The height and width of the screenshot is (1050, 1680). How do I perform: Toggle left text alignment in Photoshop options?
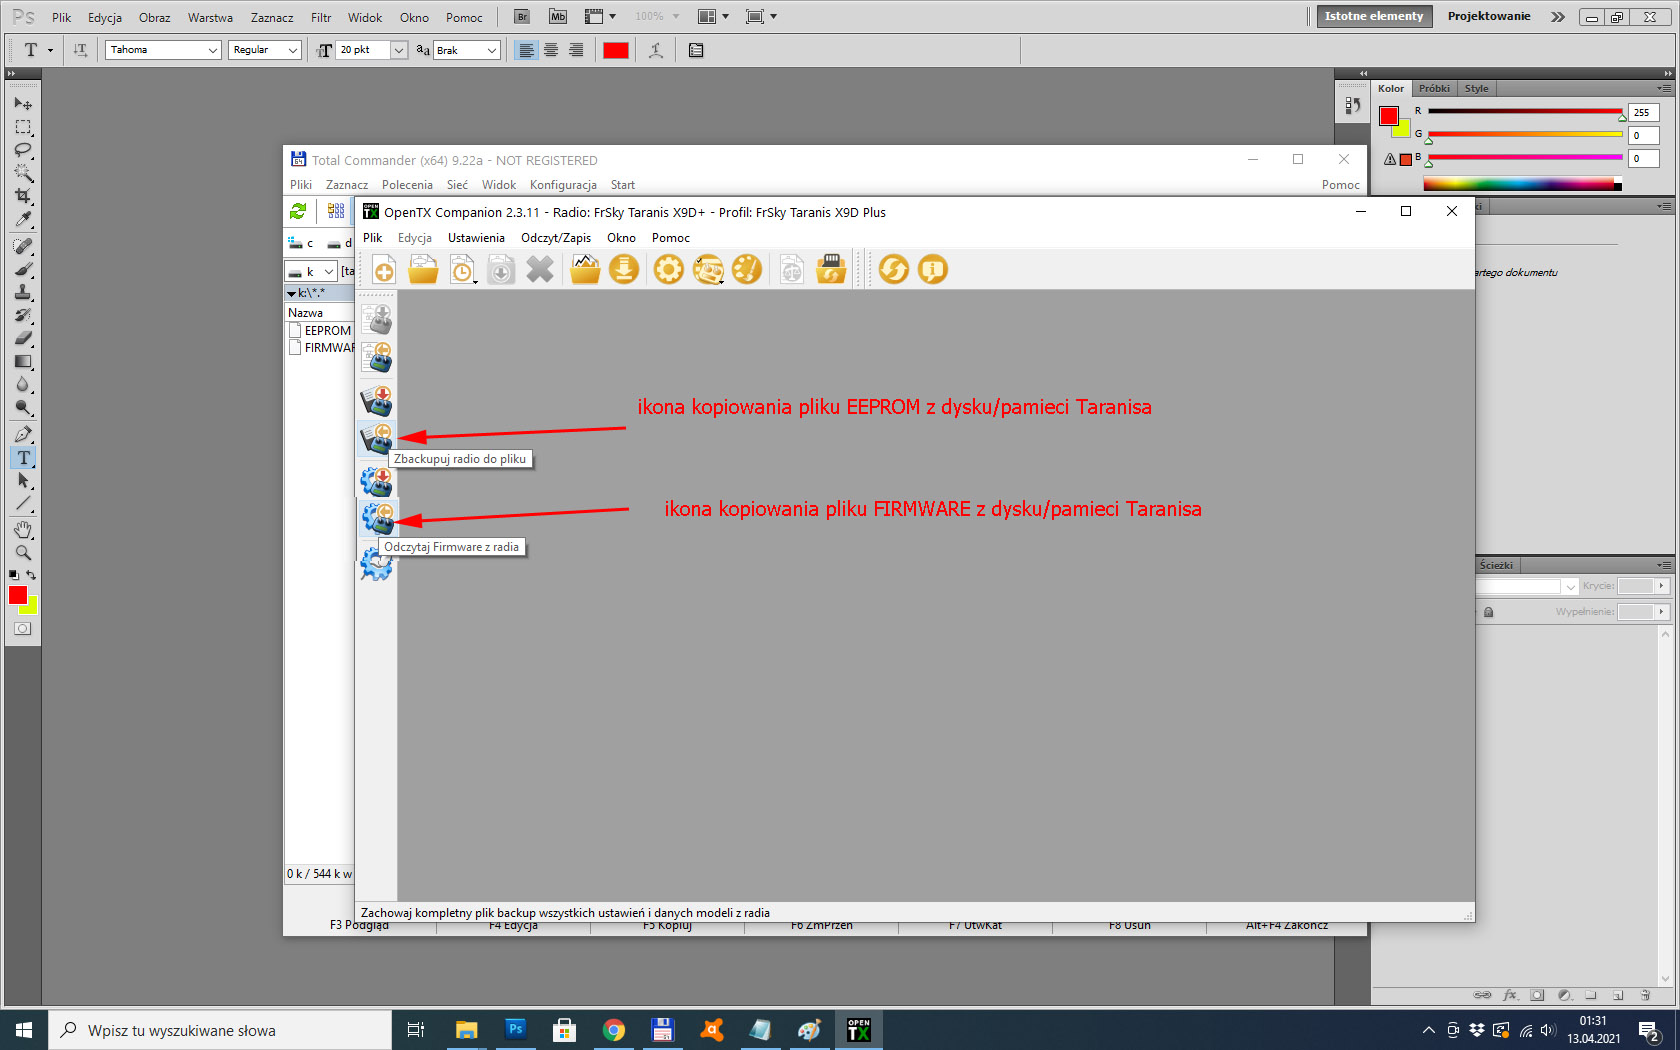[526, 50]
